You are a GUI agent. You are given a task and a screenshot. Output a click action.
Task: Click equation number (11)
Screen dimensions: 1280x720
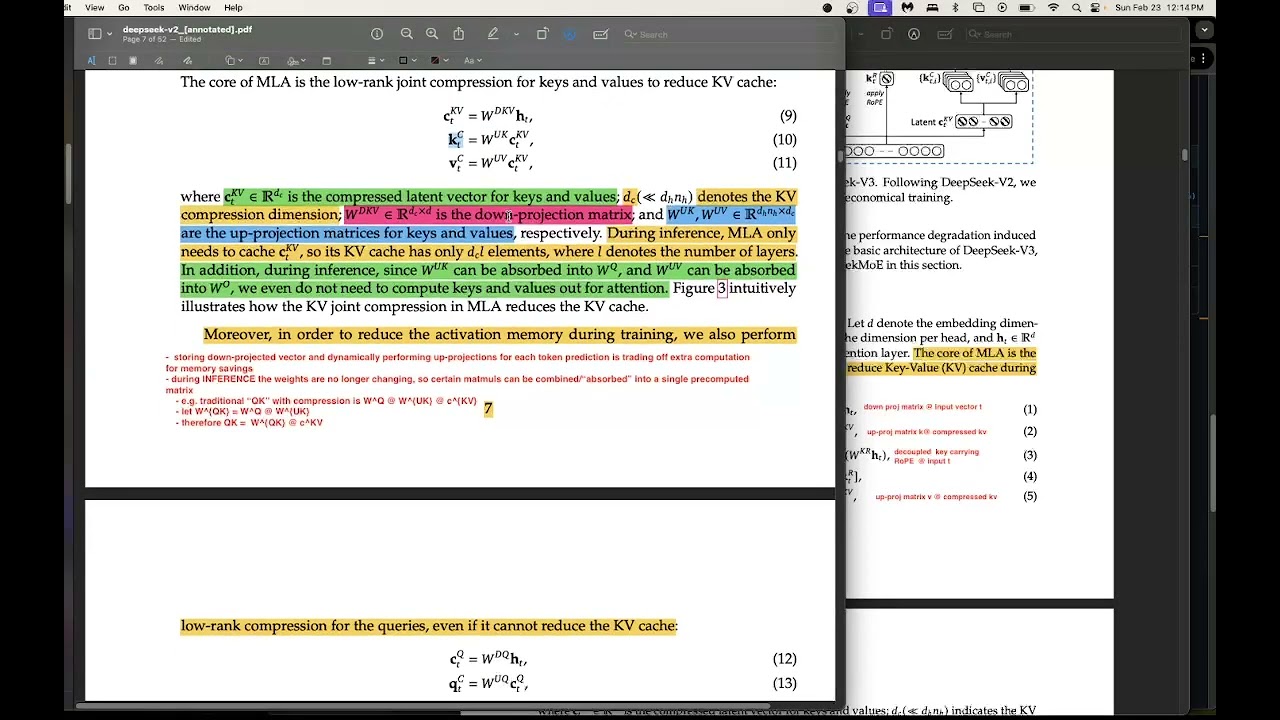click(x=784, y=163)
